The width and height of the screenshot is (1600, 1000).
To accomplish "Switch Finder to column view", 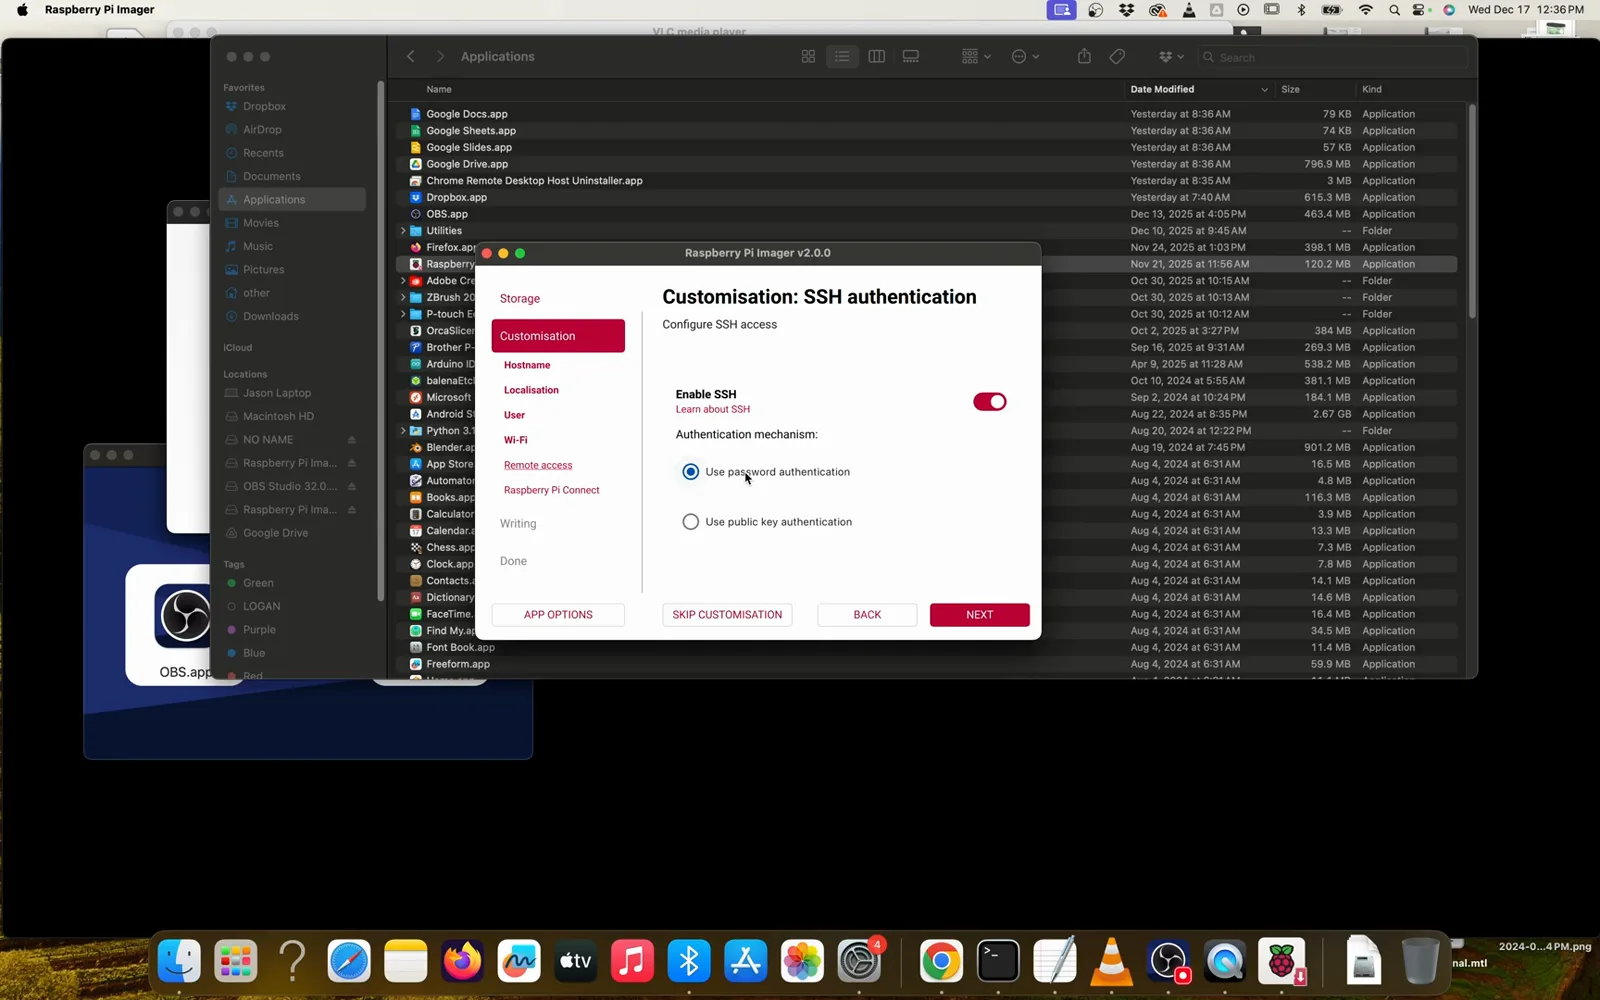I will click(876, 57).
